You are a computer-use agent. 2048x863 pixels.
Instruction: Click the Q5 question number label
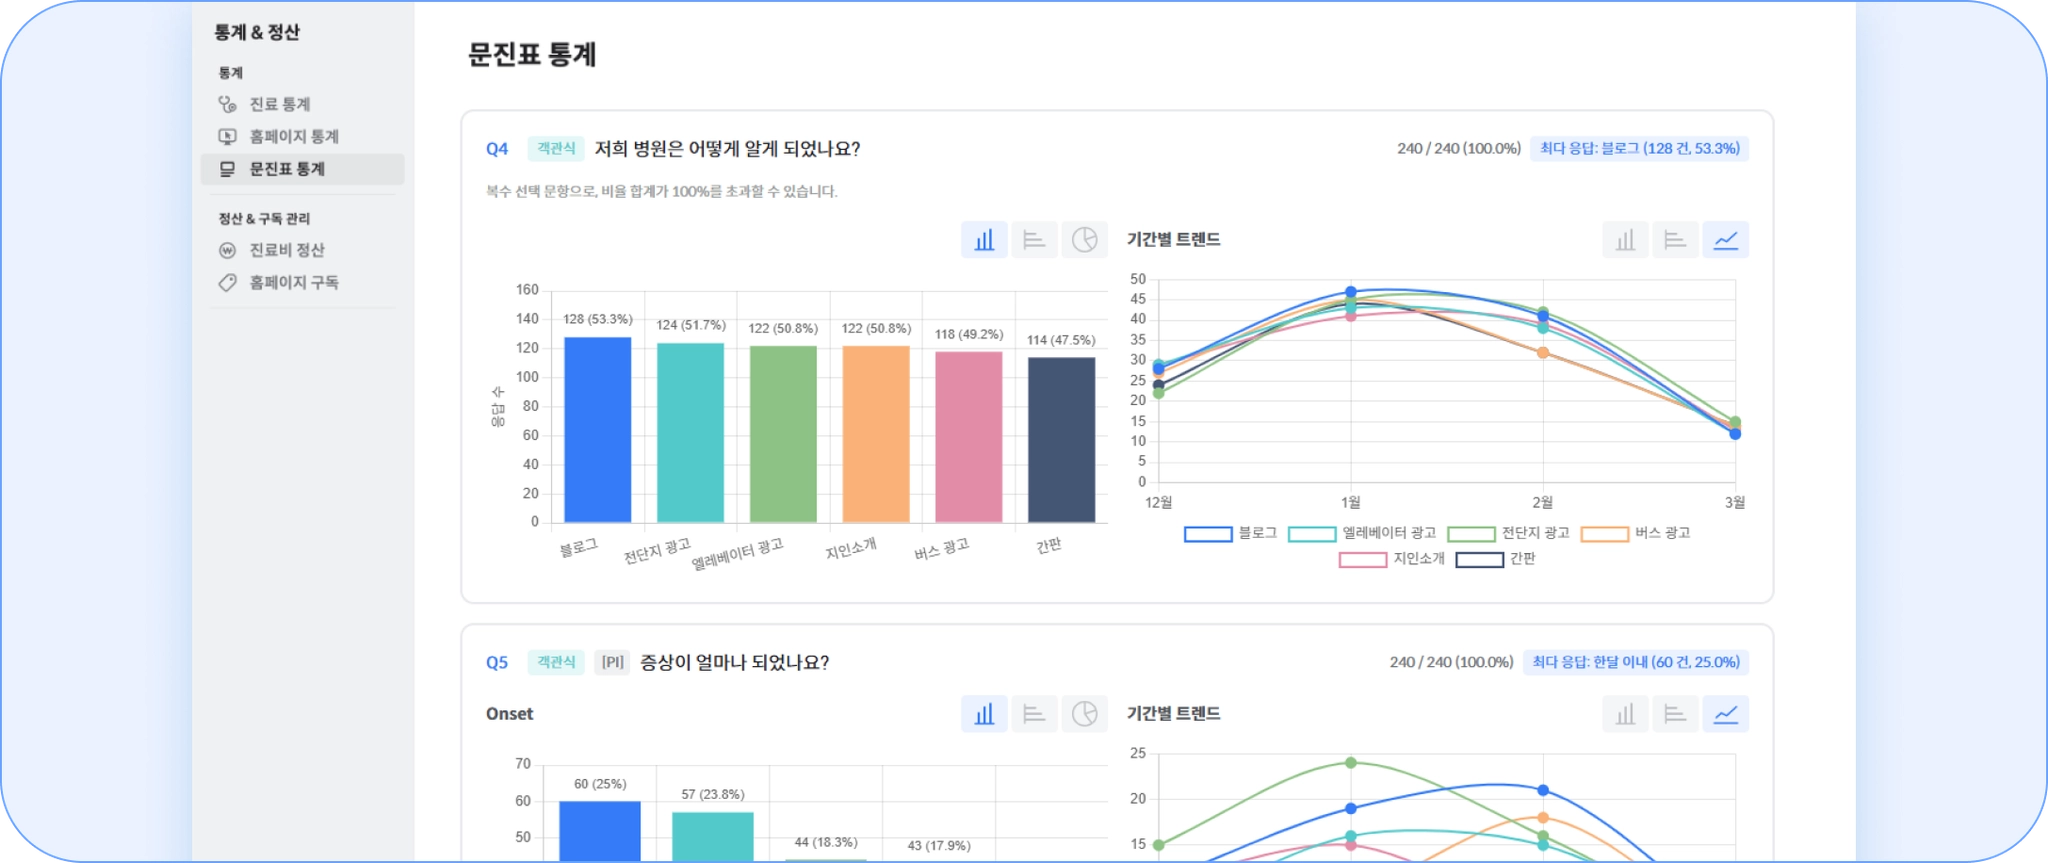(x=497, y=662)
